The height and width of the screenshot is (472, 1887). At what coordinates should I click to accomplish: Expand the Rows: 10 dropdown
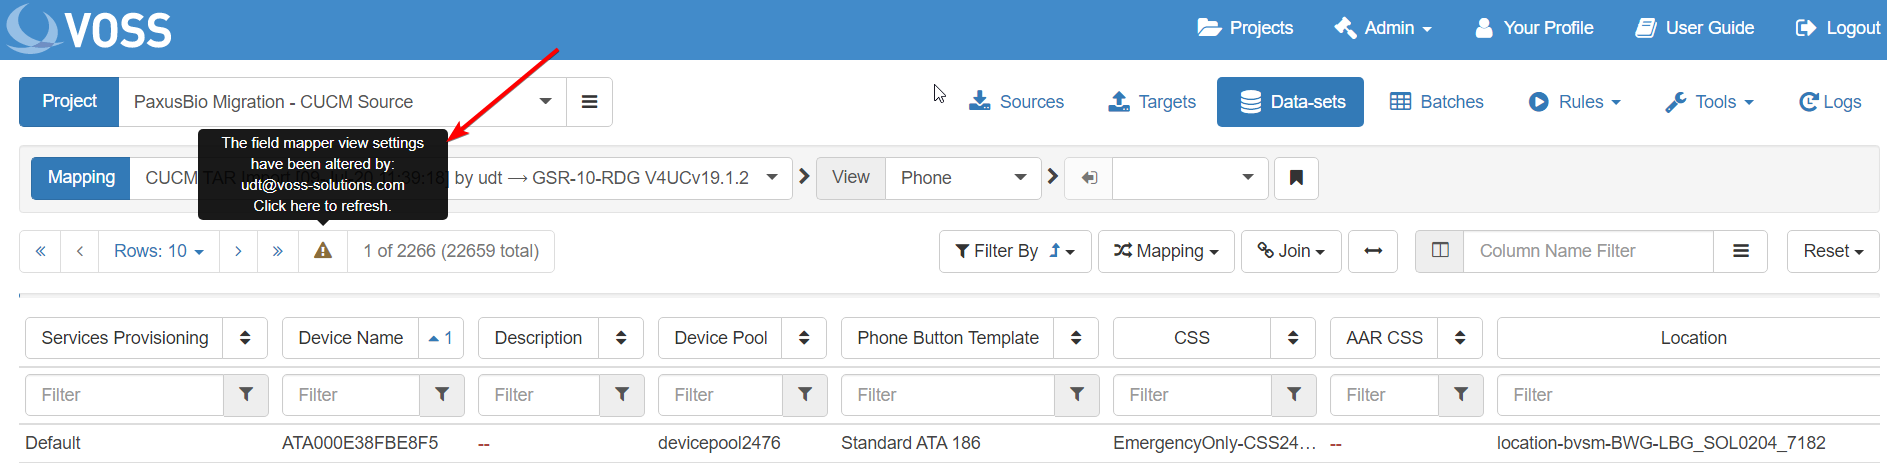158,251
